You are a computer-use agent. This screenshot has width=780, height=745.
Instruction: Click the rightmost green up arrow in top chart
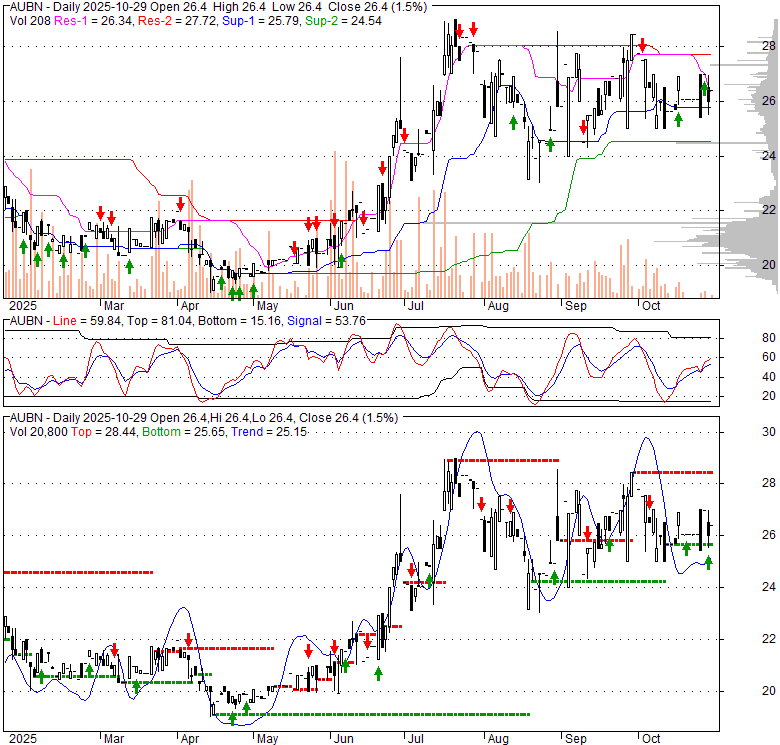click(706, 91)
